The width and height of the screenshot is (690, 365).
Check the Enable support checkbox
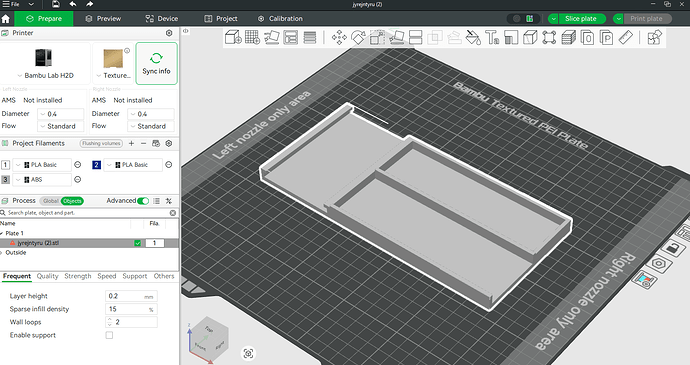(109, 335)
